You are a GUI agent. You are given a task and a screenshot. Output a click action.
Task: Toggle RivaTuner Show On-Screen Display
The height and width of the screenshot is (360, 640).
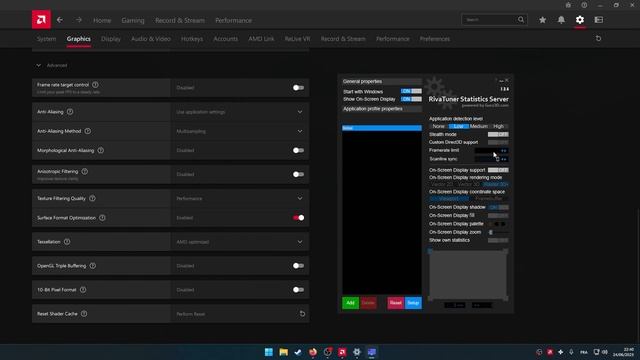coord(411,99)
